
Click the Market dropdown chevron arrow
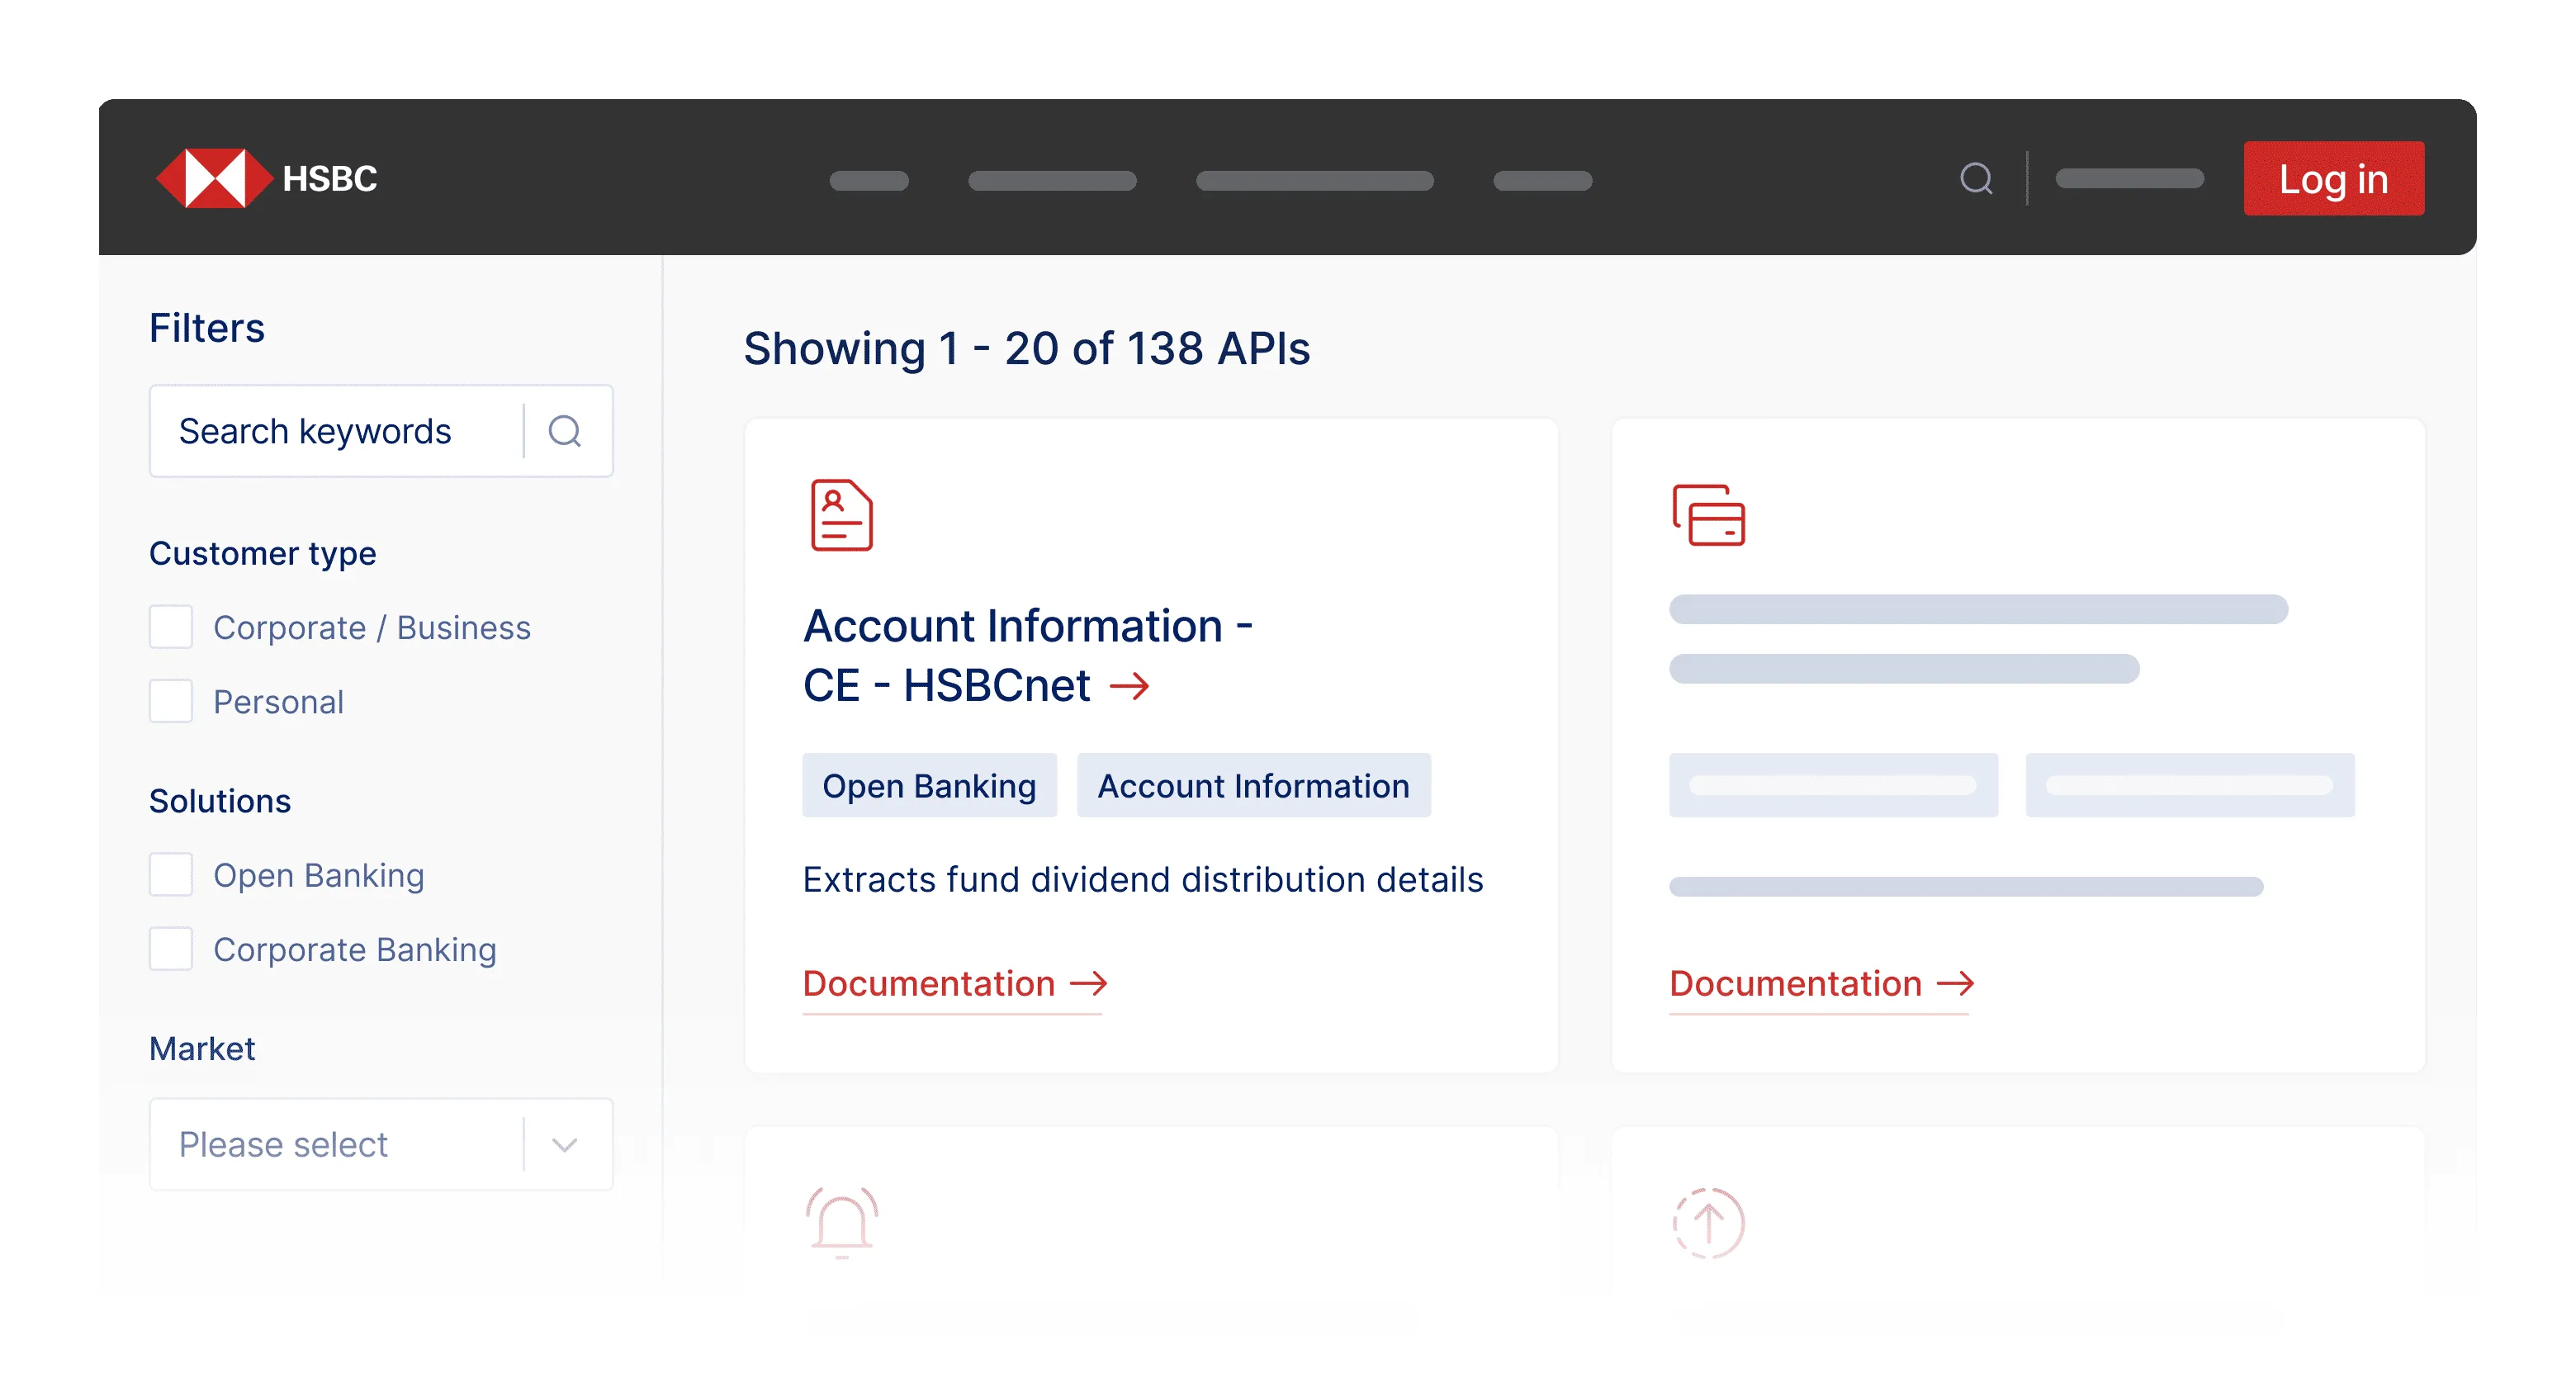(565, 1145)
